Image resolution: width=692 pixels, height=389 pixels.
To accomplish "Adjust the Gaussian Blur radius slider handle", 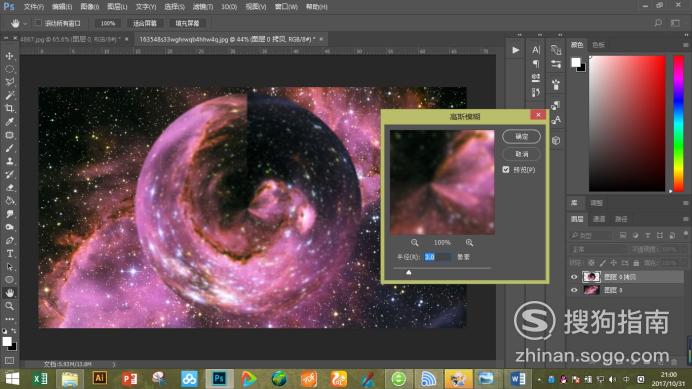I will 409,272.
